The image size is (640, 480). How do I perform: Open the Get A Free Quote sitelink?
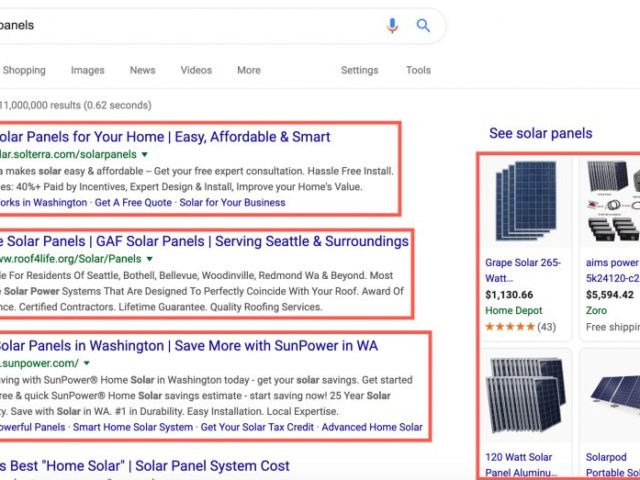tap(131, 202)
